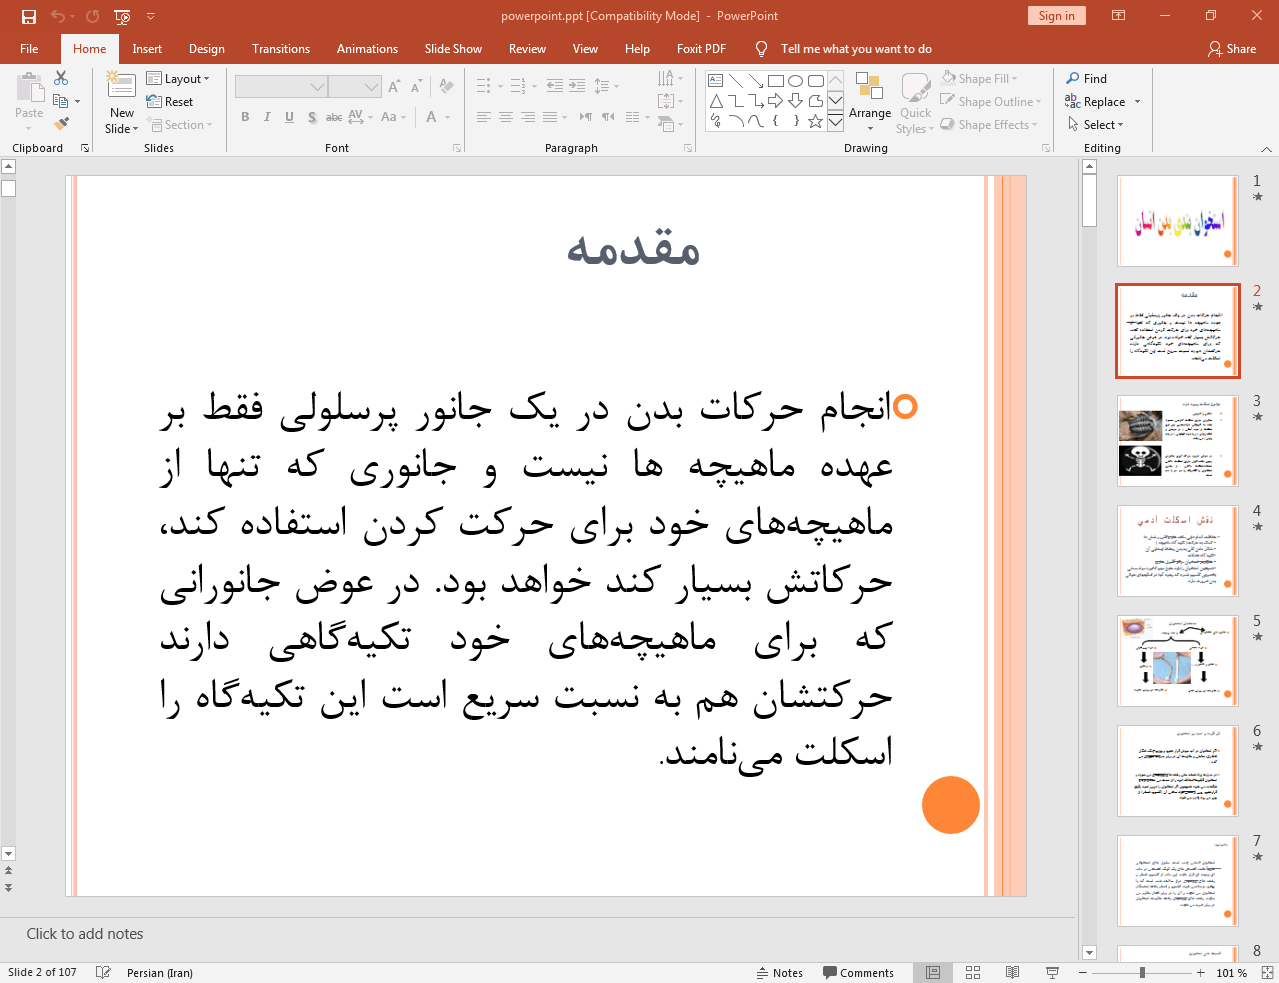Open the File menu
This screenshot has width=1279, height=983.
click(29, 48)
